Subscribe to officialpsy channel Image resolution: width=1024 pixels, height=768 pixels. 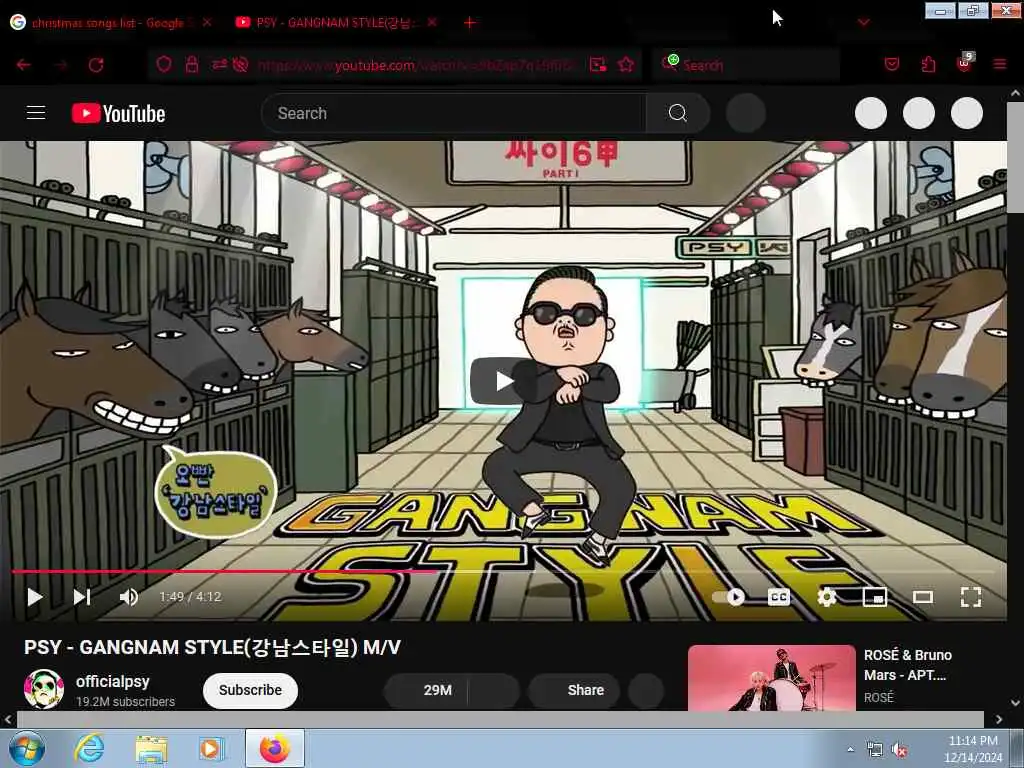(250, 690)
